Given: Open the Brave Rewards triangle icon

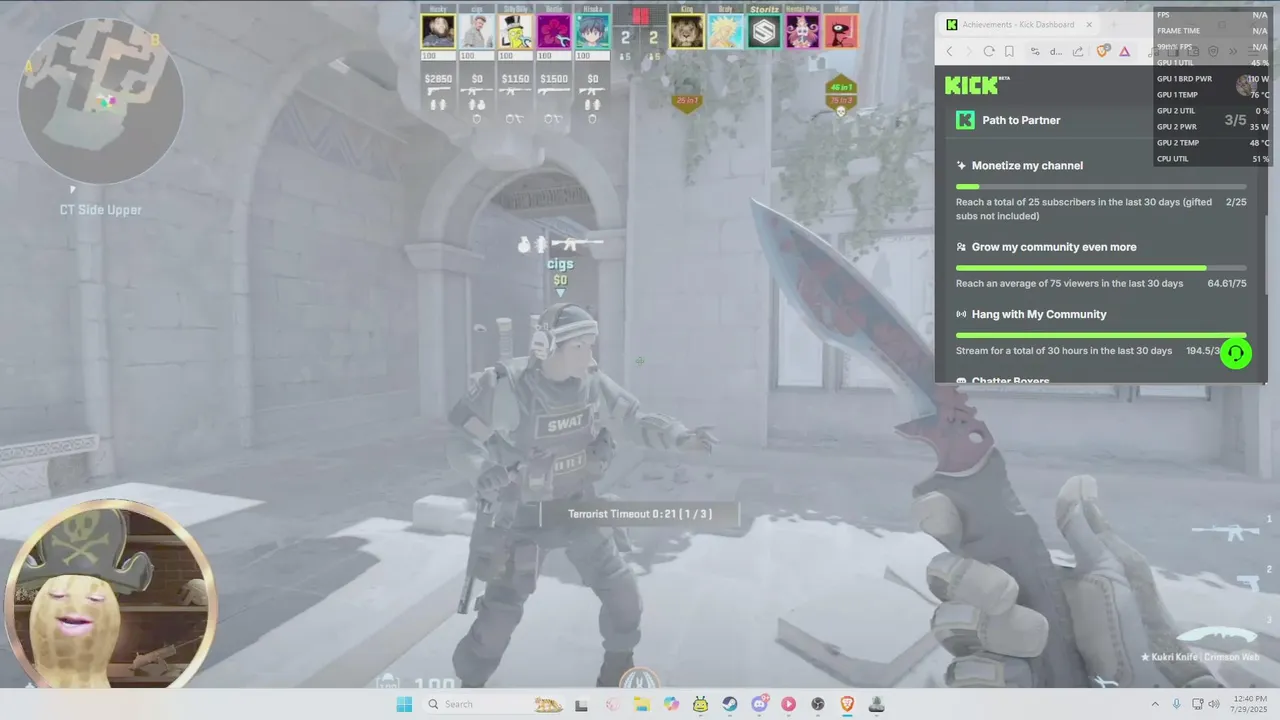Looking at the screenshot, I should click(x=1125, y=51).
